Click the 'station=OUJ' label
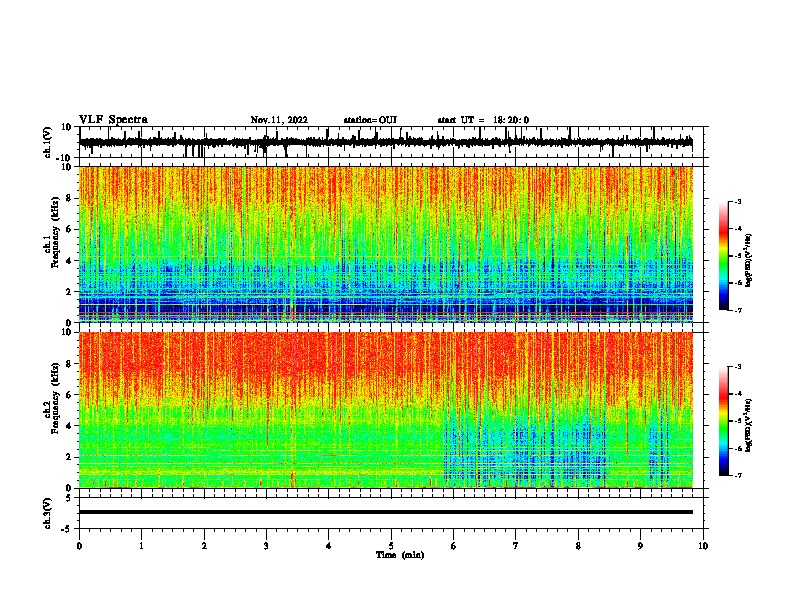Viewport: 792px width, 612px height. 370,120
